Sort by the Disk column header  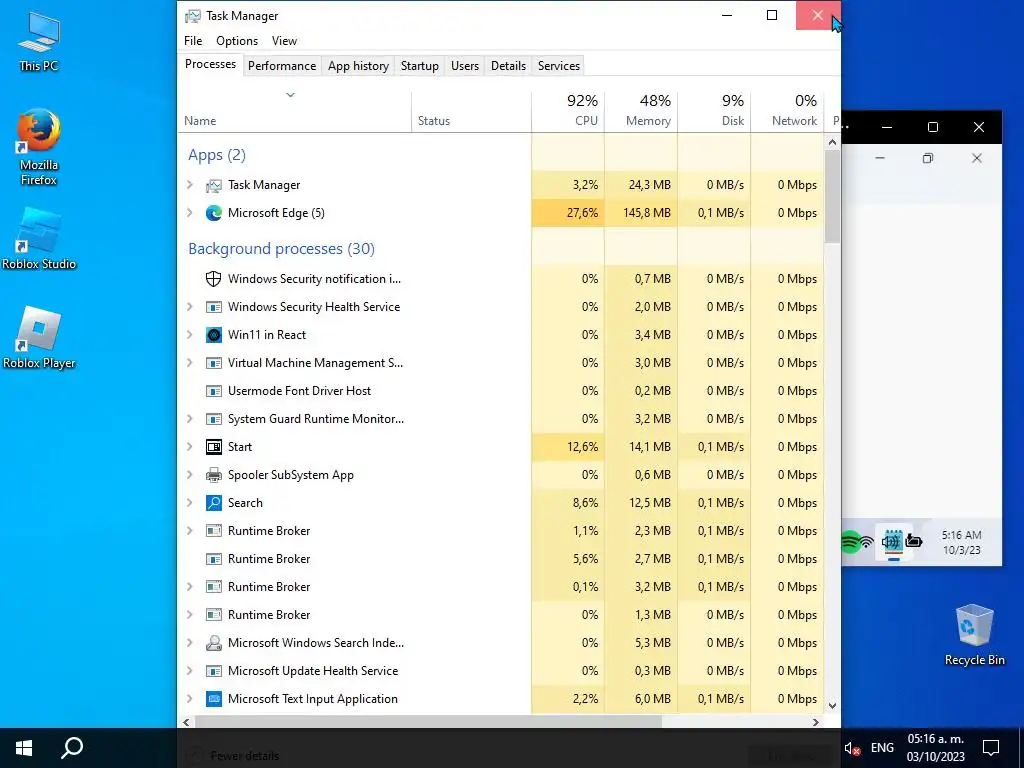(714, 111)
